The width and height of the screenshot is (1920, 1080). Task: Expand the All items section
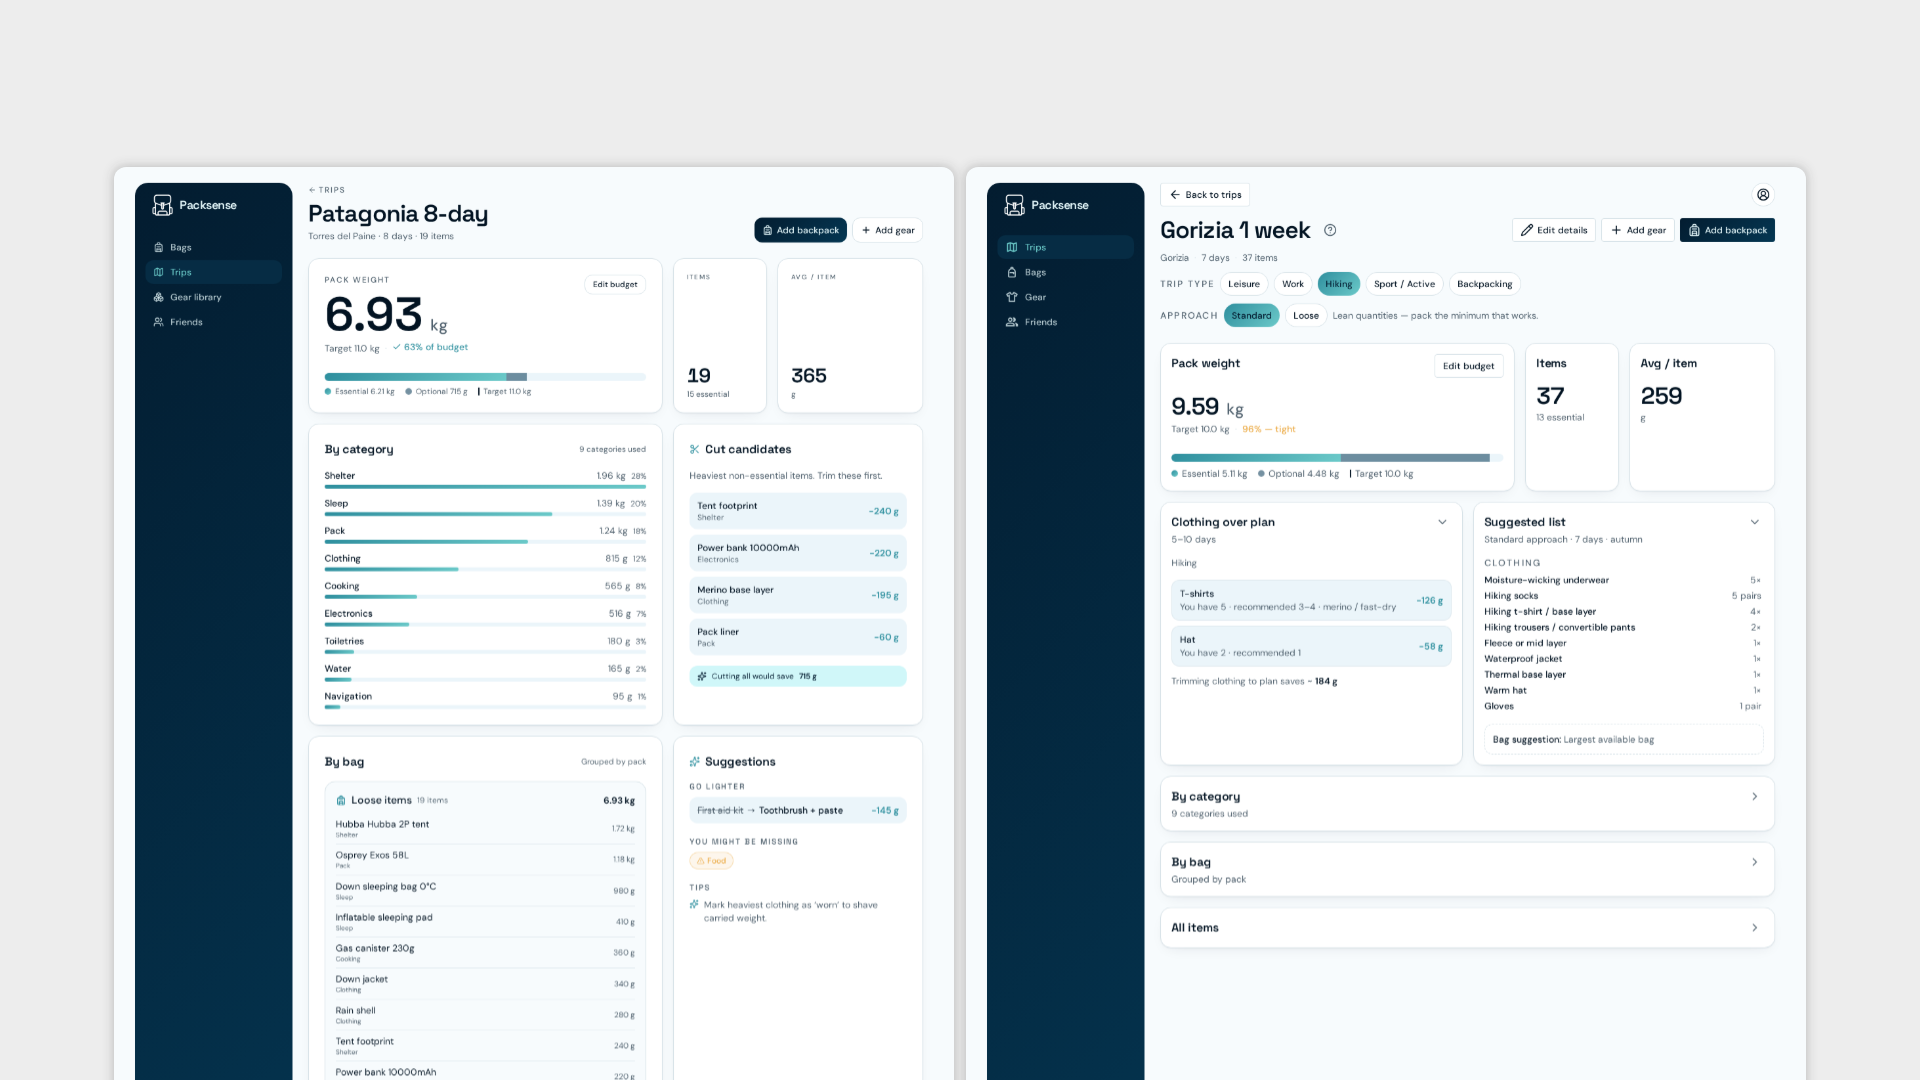[1467, 928]
